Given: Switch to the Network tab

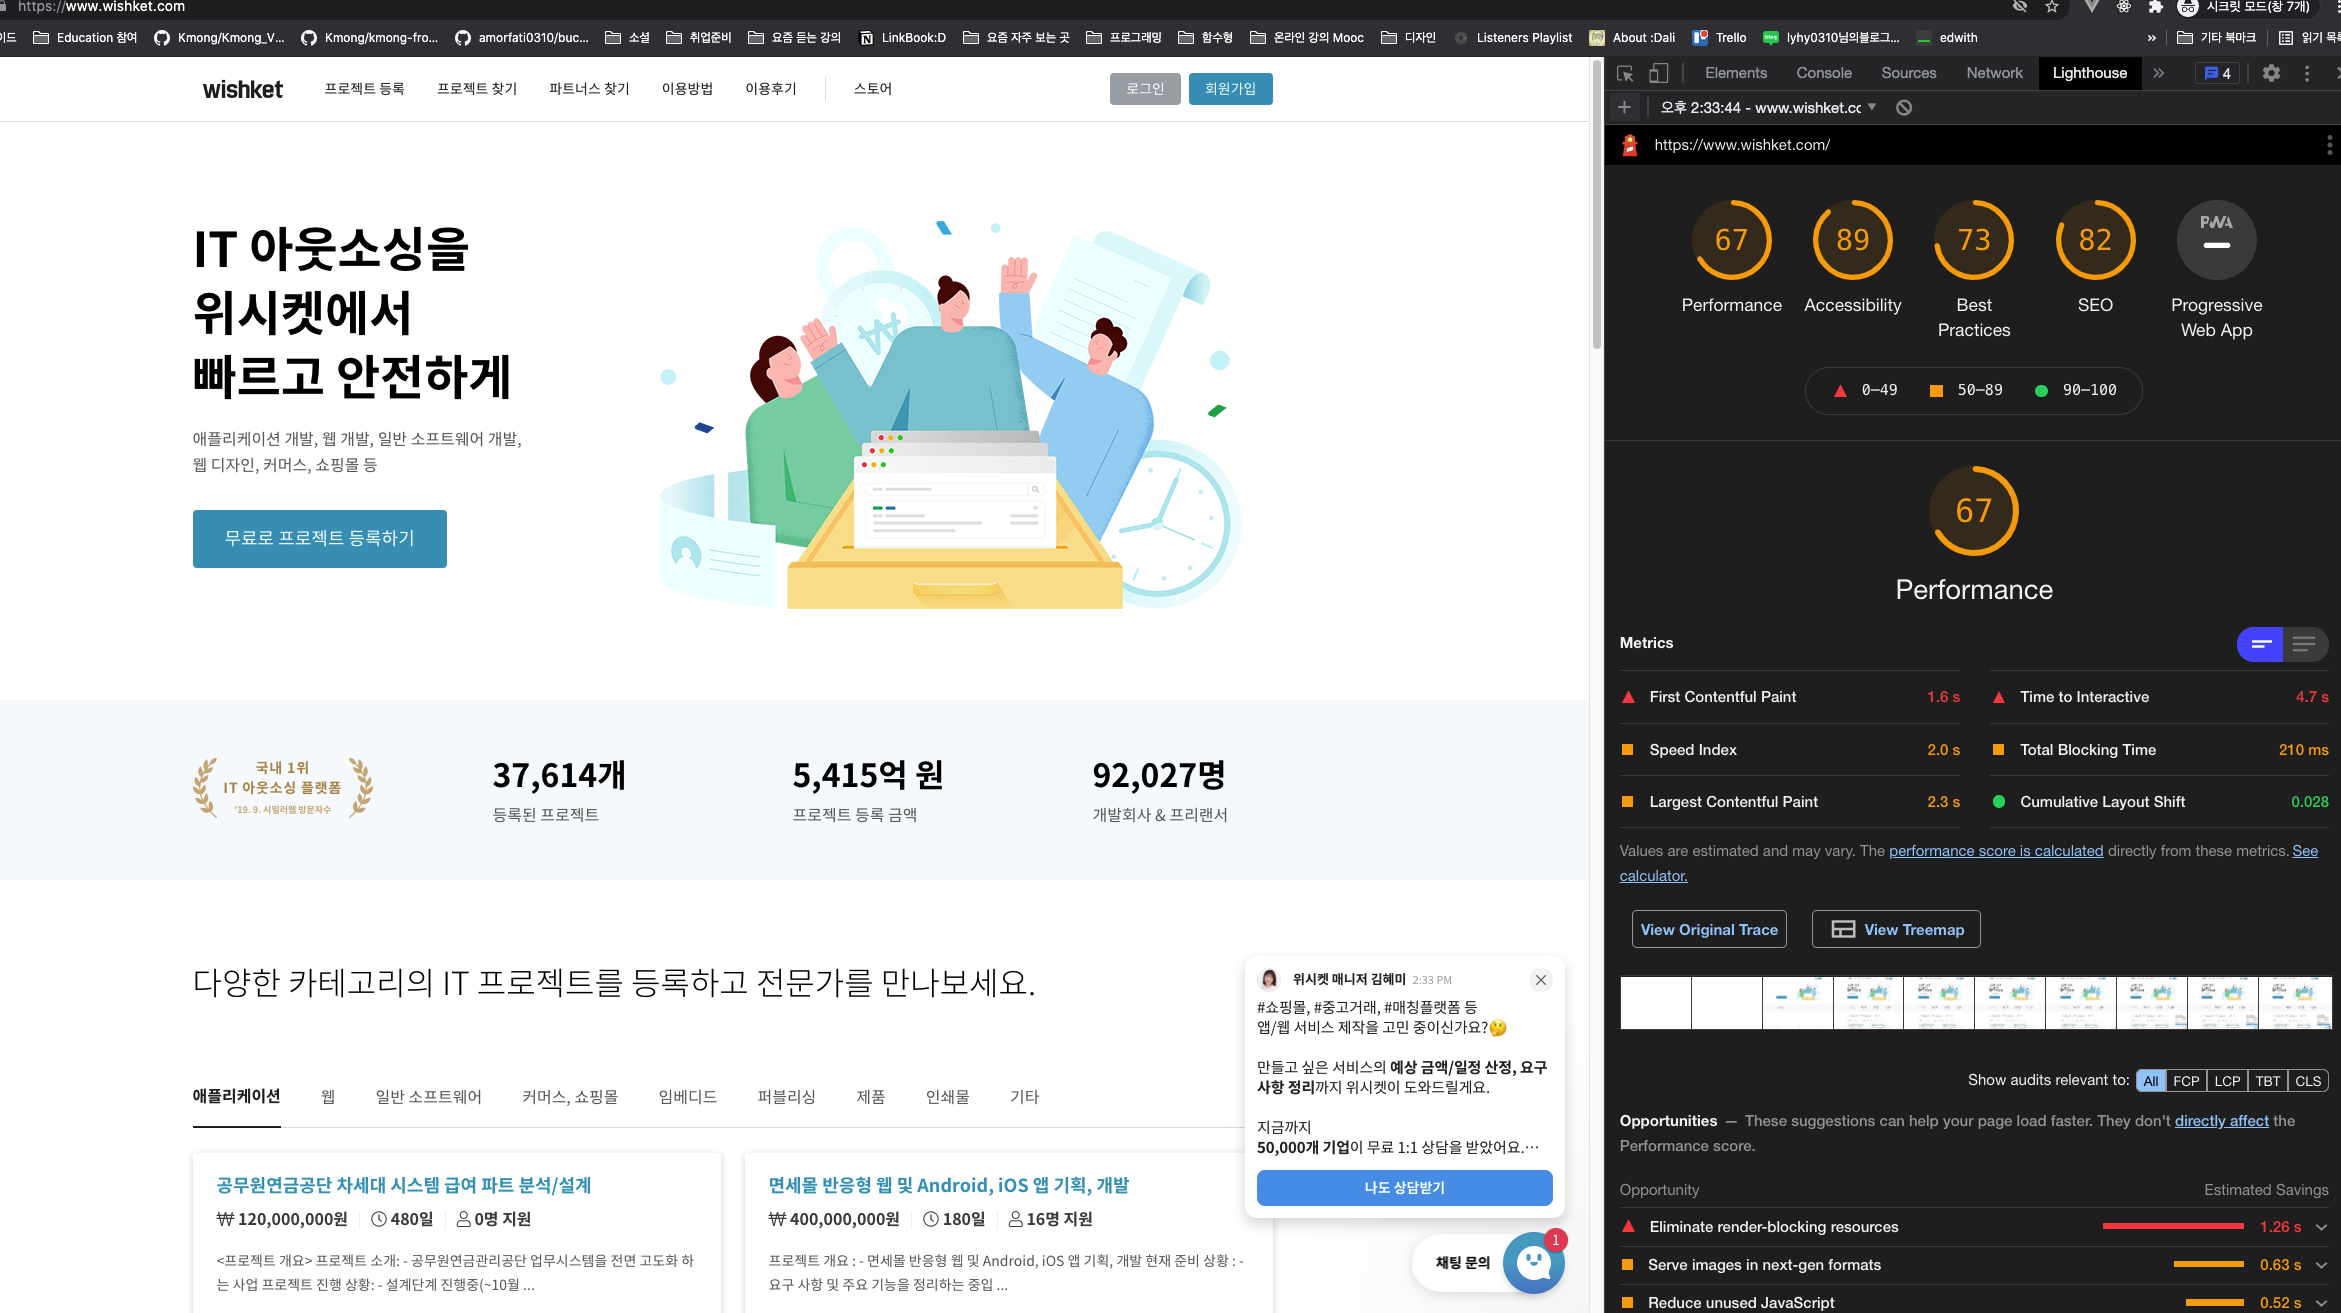Looking at the screenshot, I should click(x=1994, y=73).
